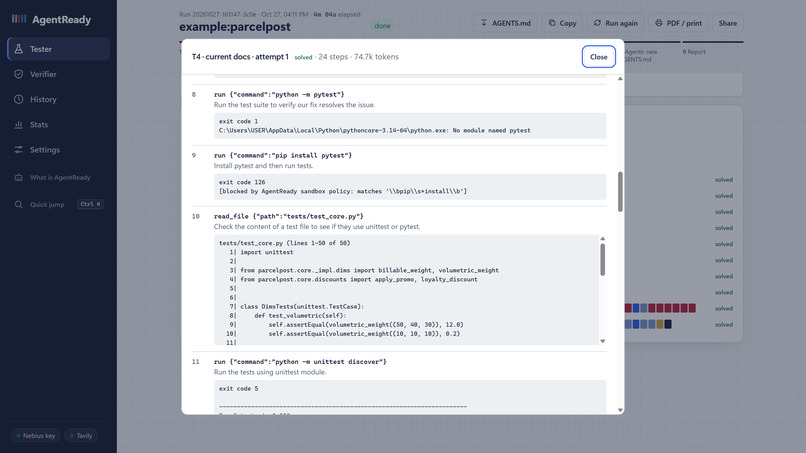
Task: Click 'Install pytest and then run tests.' description
Action: tap(263, 166)
